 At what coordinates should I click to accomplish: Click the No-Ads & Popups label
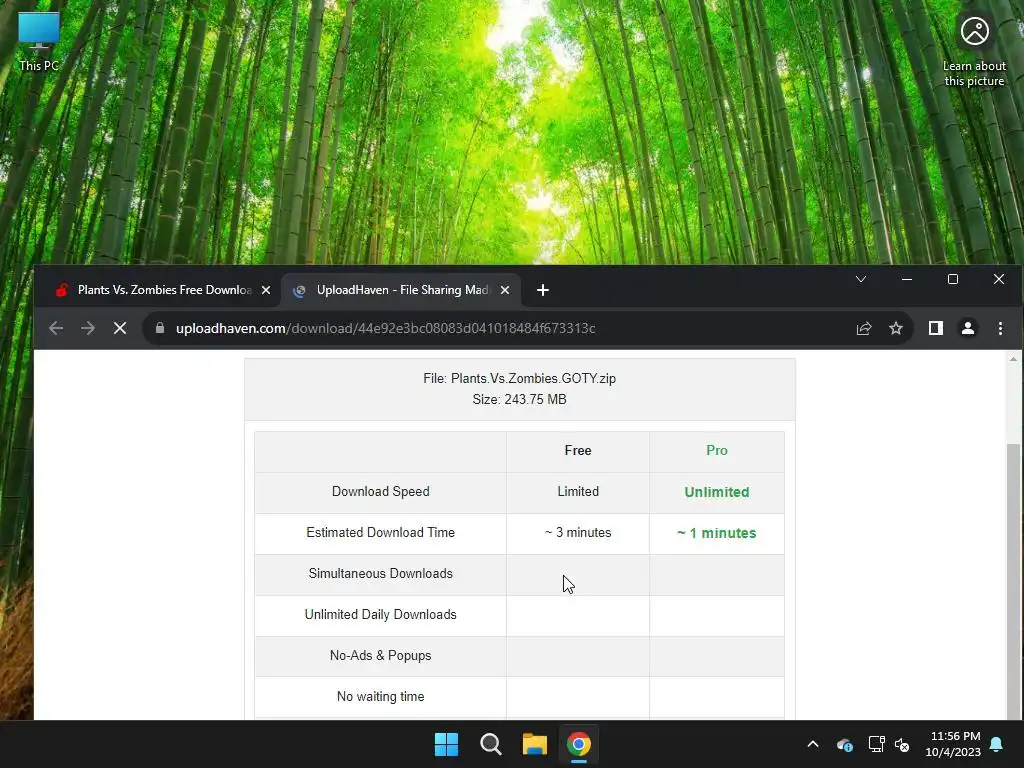coord(381,656)
